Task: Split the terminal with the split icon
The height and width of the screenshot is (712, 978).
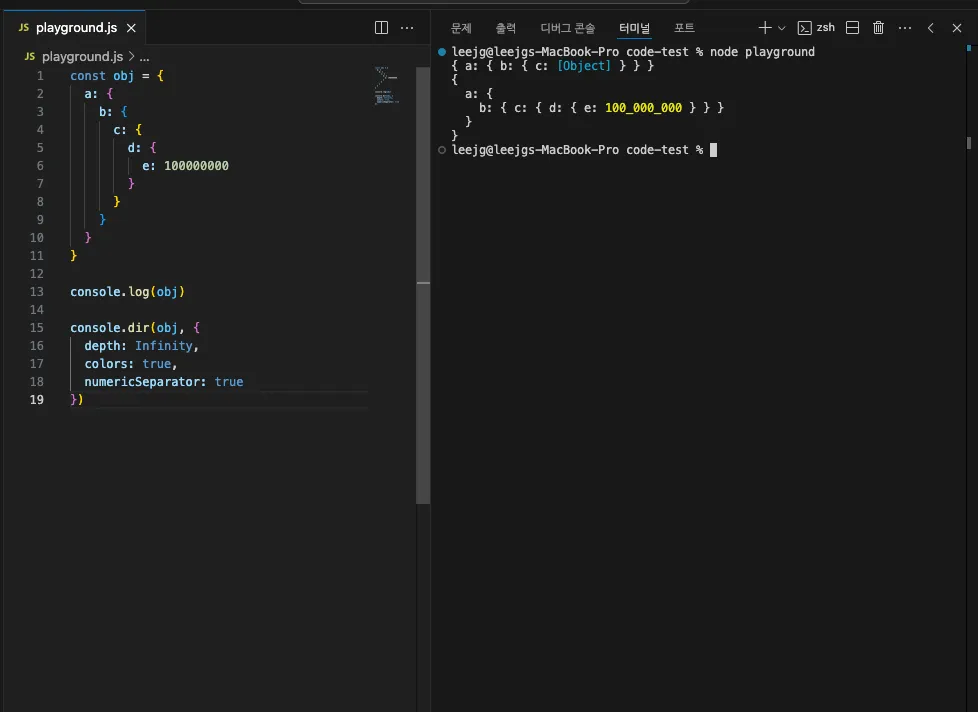Action: (853, 28)
